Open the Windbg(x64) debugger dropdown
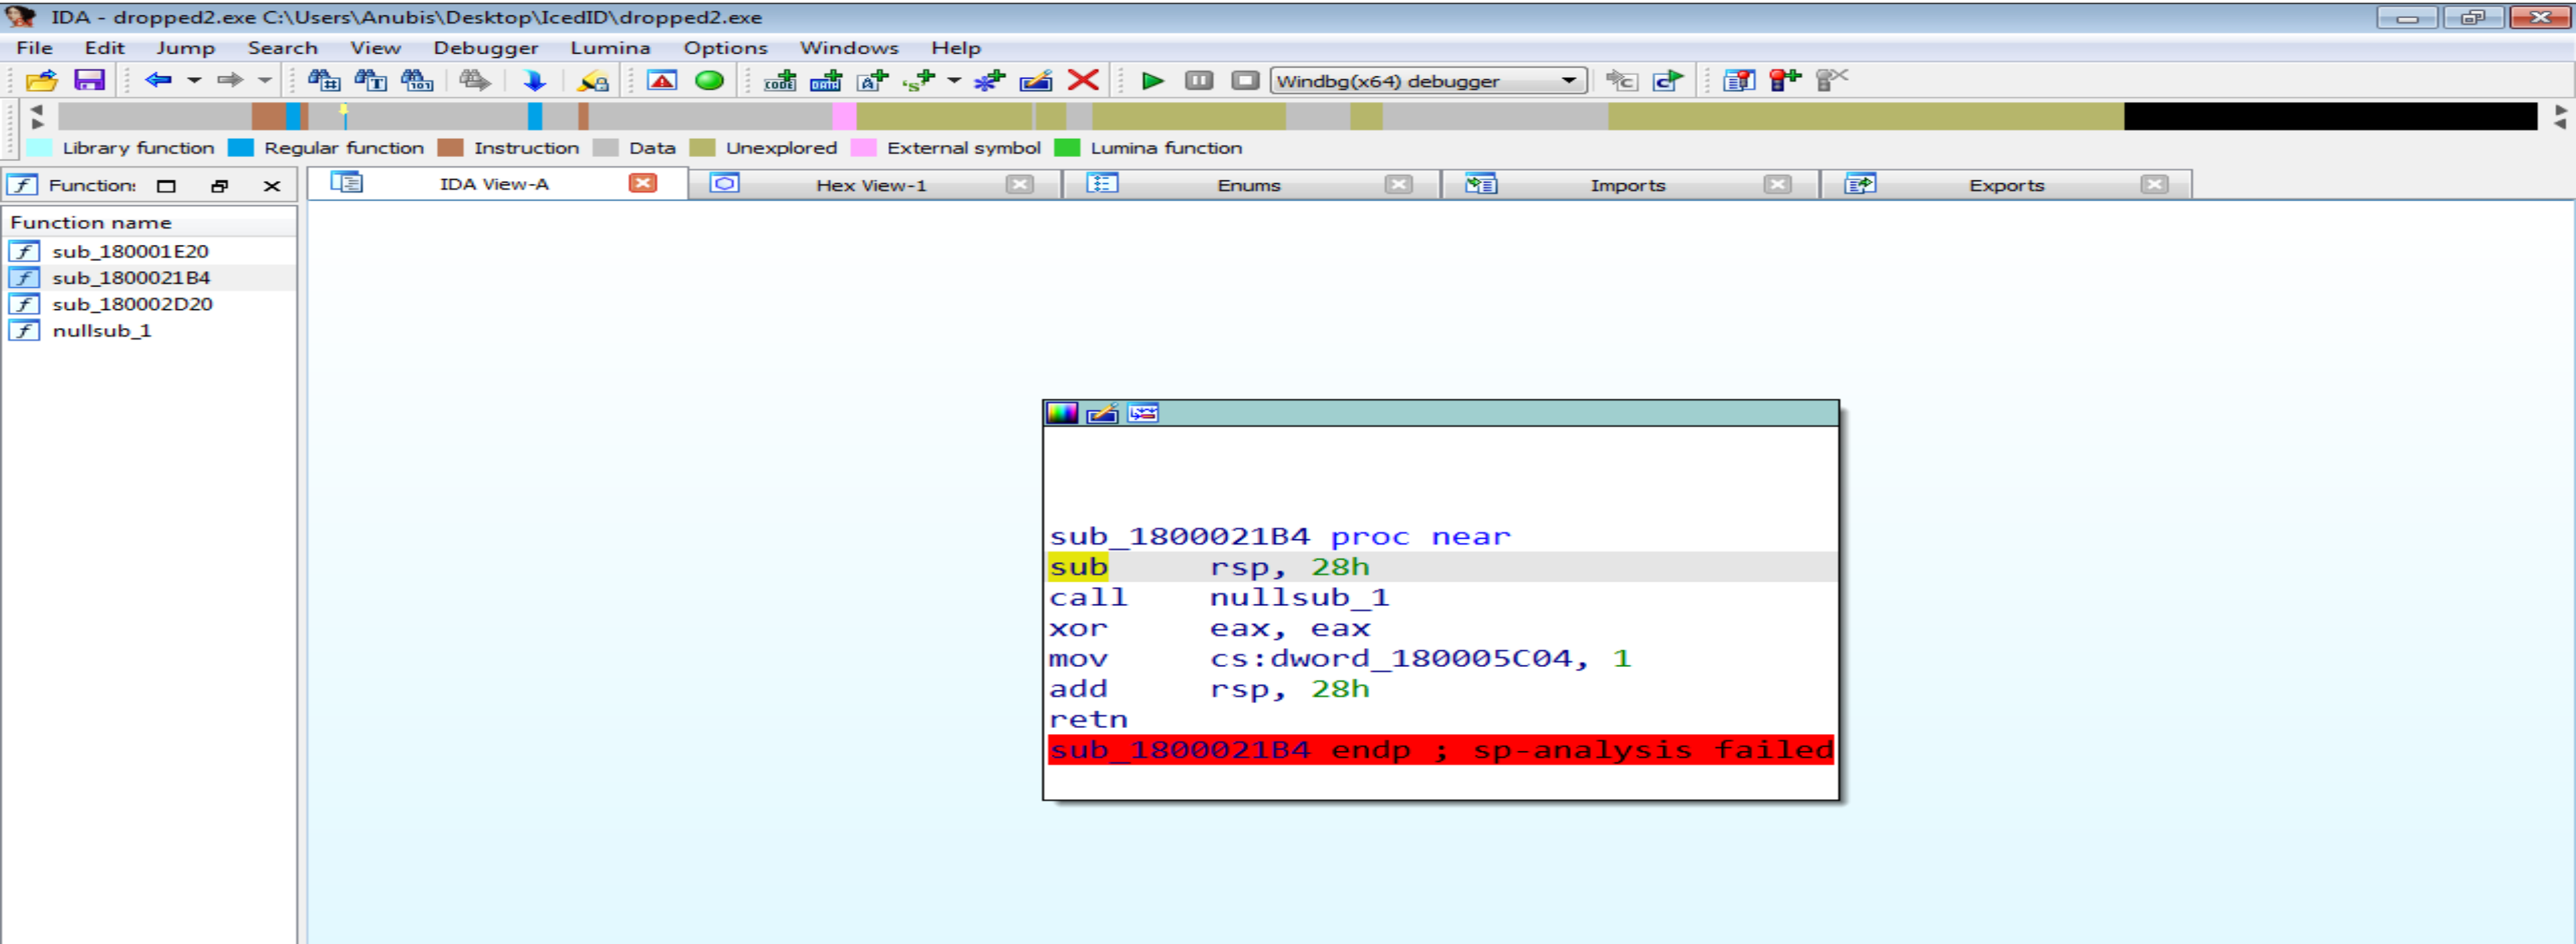 point(1569,80)
